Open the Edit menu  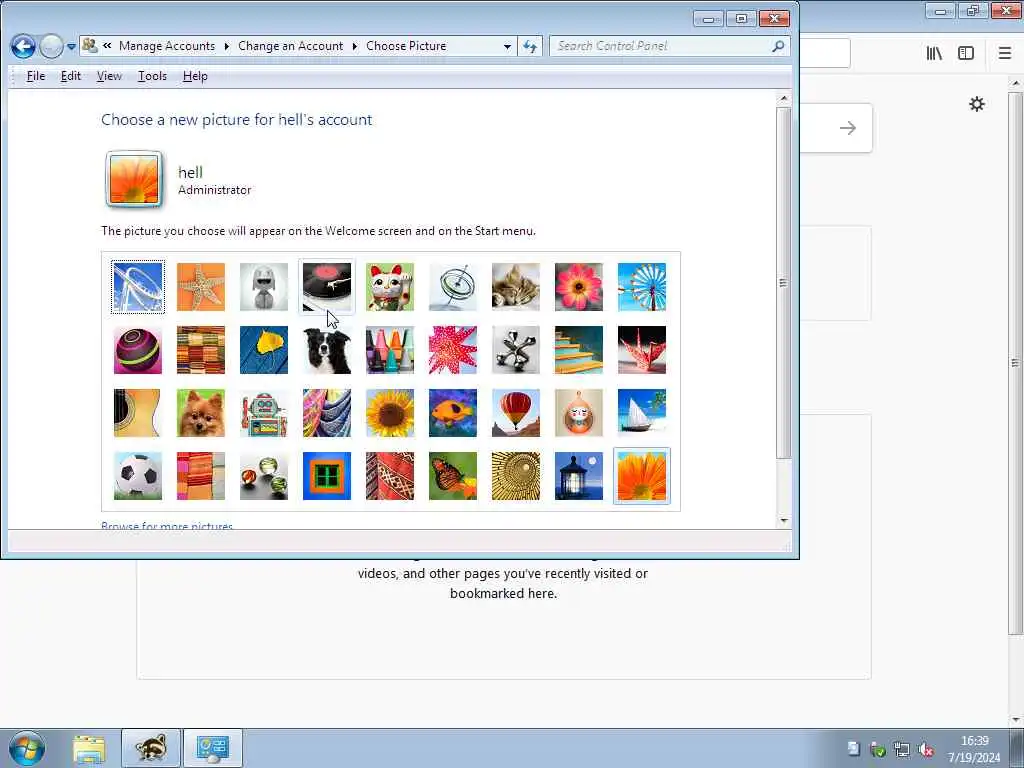click(71, 76)
